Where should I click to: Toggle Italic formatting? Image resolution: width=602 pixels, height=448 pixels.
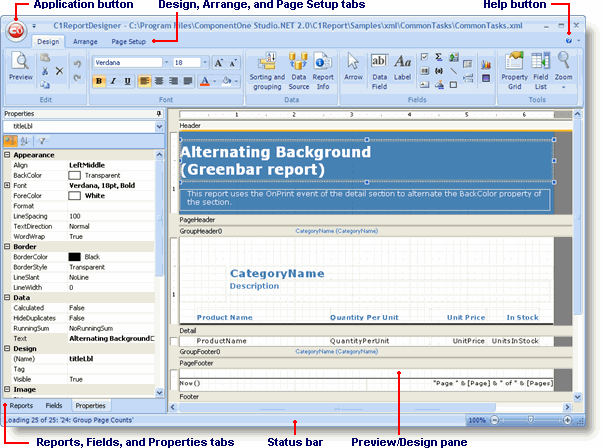pyautogui.click(x=113, y=80)
